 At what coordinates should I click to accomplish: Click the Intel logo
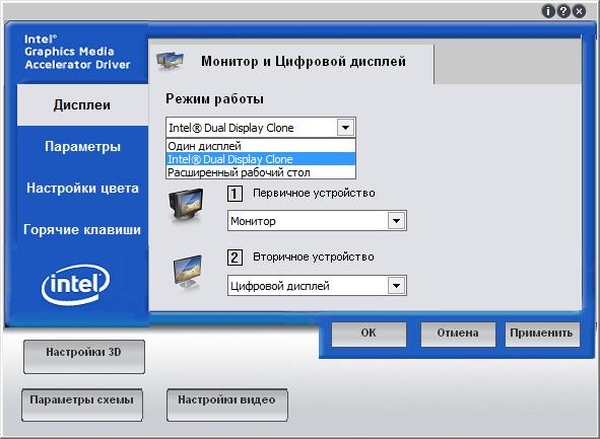pos(75,284)
